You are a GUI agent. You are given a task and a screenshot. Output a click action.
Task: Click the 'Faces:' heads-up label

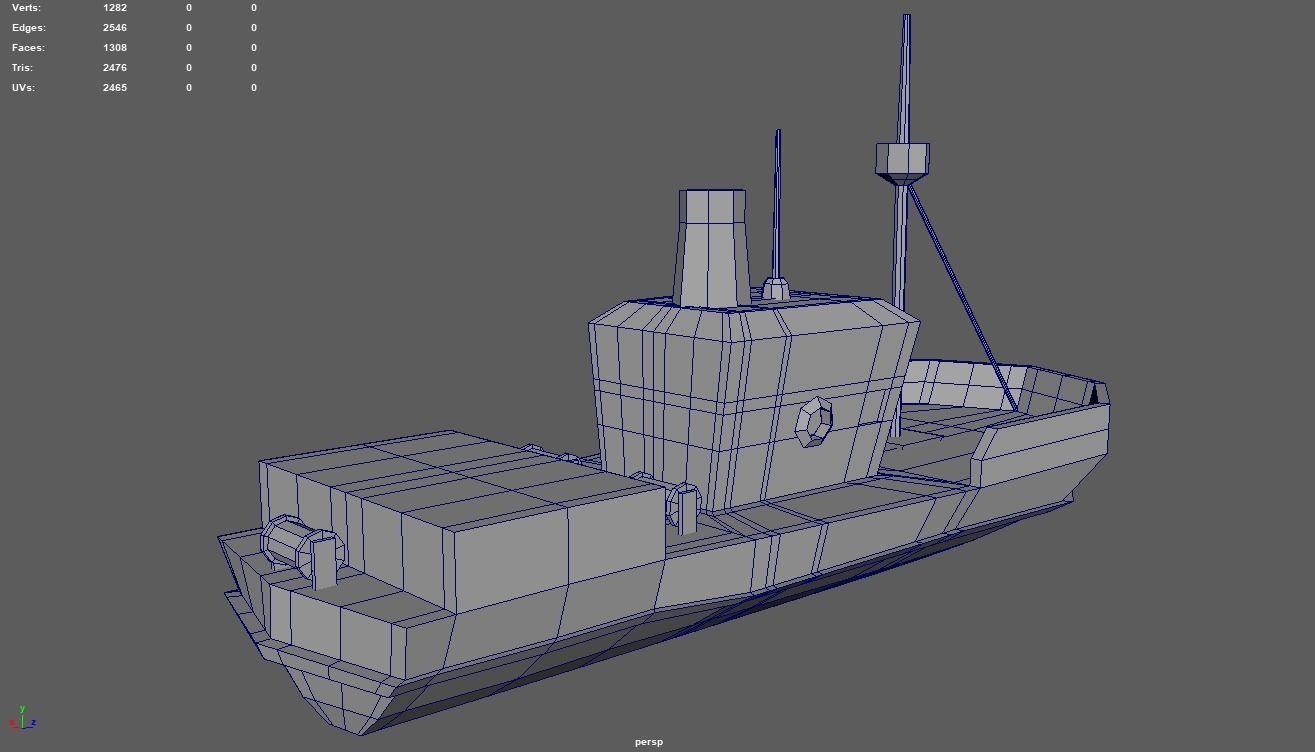click(28, 48)
